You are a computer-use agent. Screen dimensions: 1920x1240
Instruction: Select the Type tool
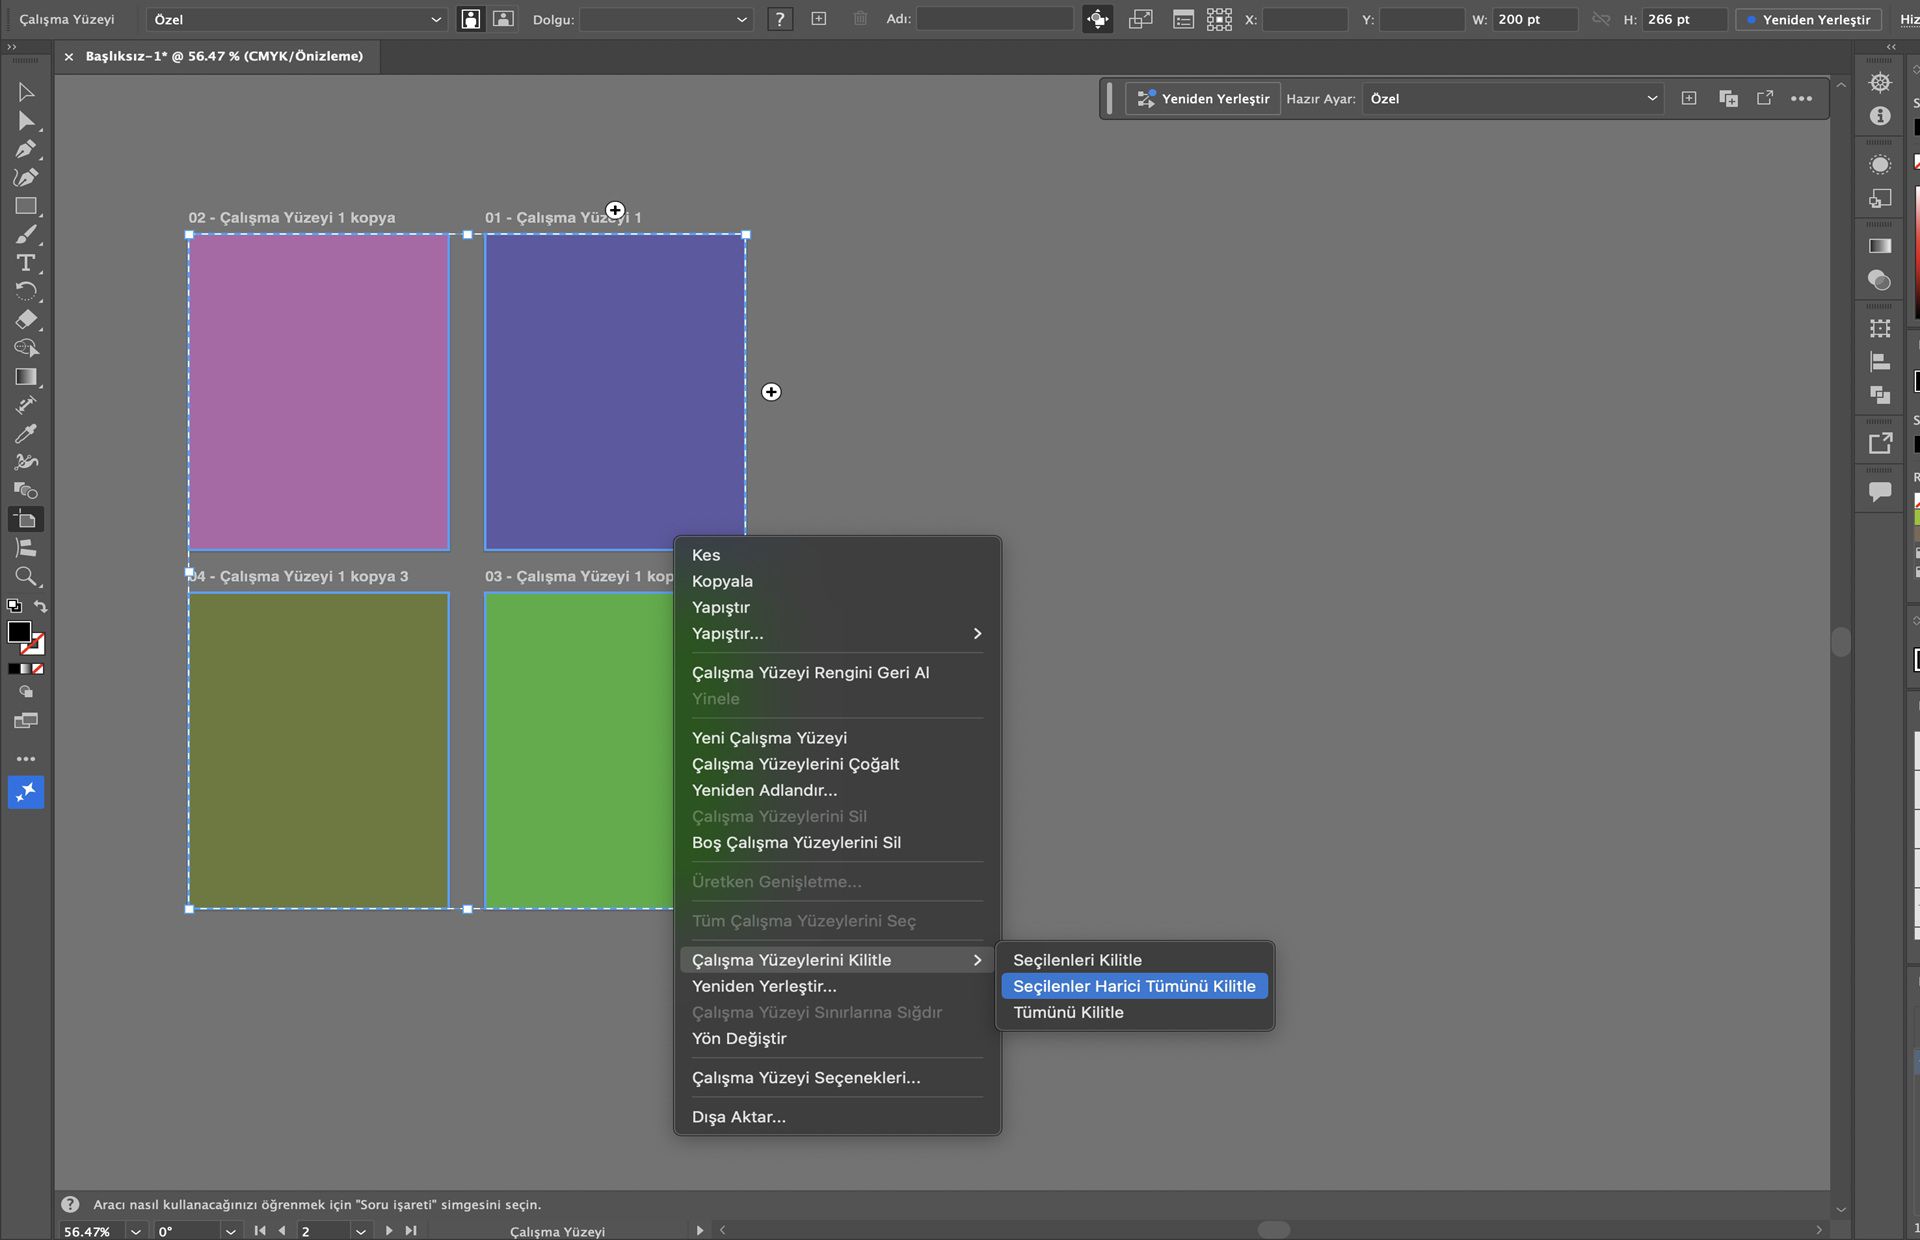(26, 263)
